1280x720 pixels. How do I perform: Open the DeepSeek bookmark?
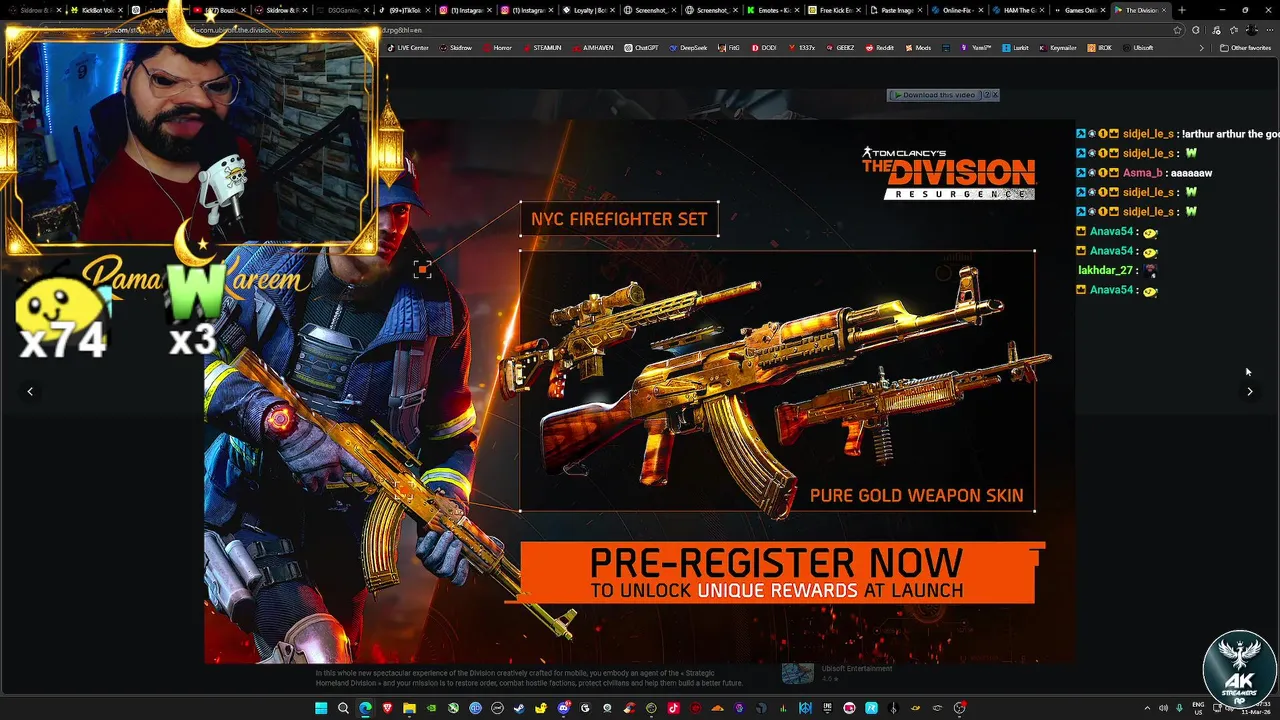coord(688,48)
